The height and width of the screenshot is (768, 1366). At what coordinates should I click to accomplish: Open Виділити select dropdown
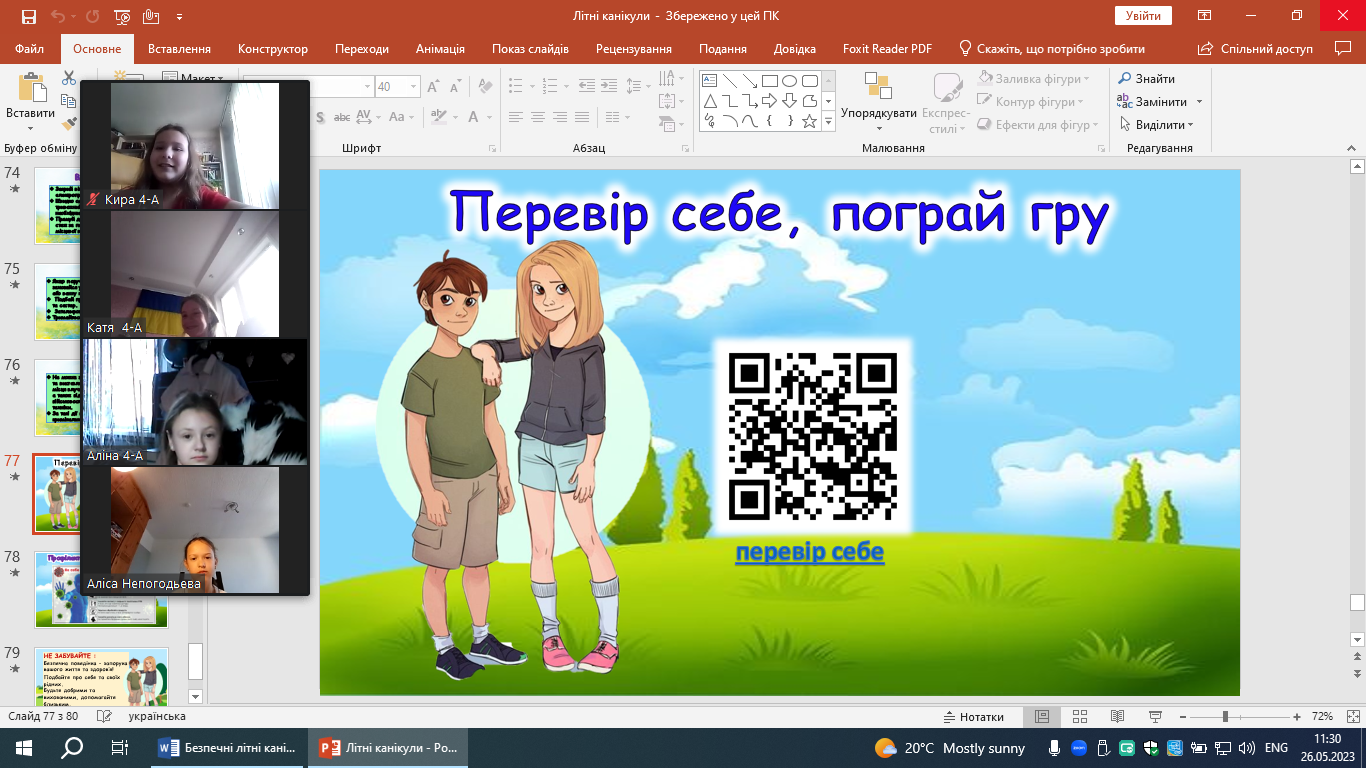click(x=1155, y=125)
